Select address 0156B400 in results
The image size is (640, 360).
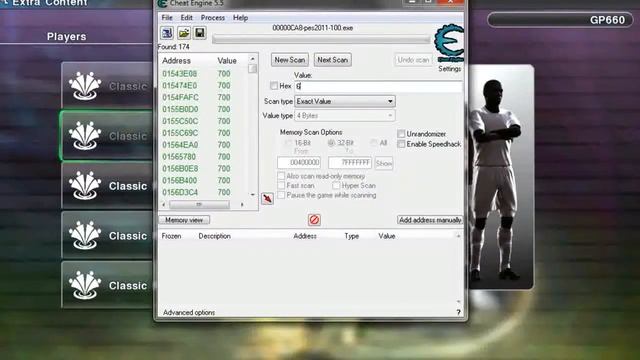pyautogui.click(x=179, y=180)
